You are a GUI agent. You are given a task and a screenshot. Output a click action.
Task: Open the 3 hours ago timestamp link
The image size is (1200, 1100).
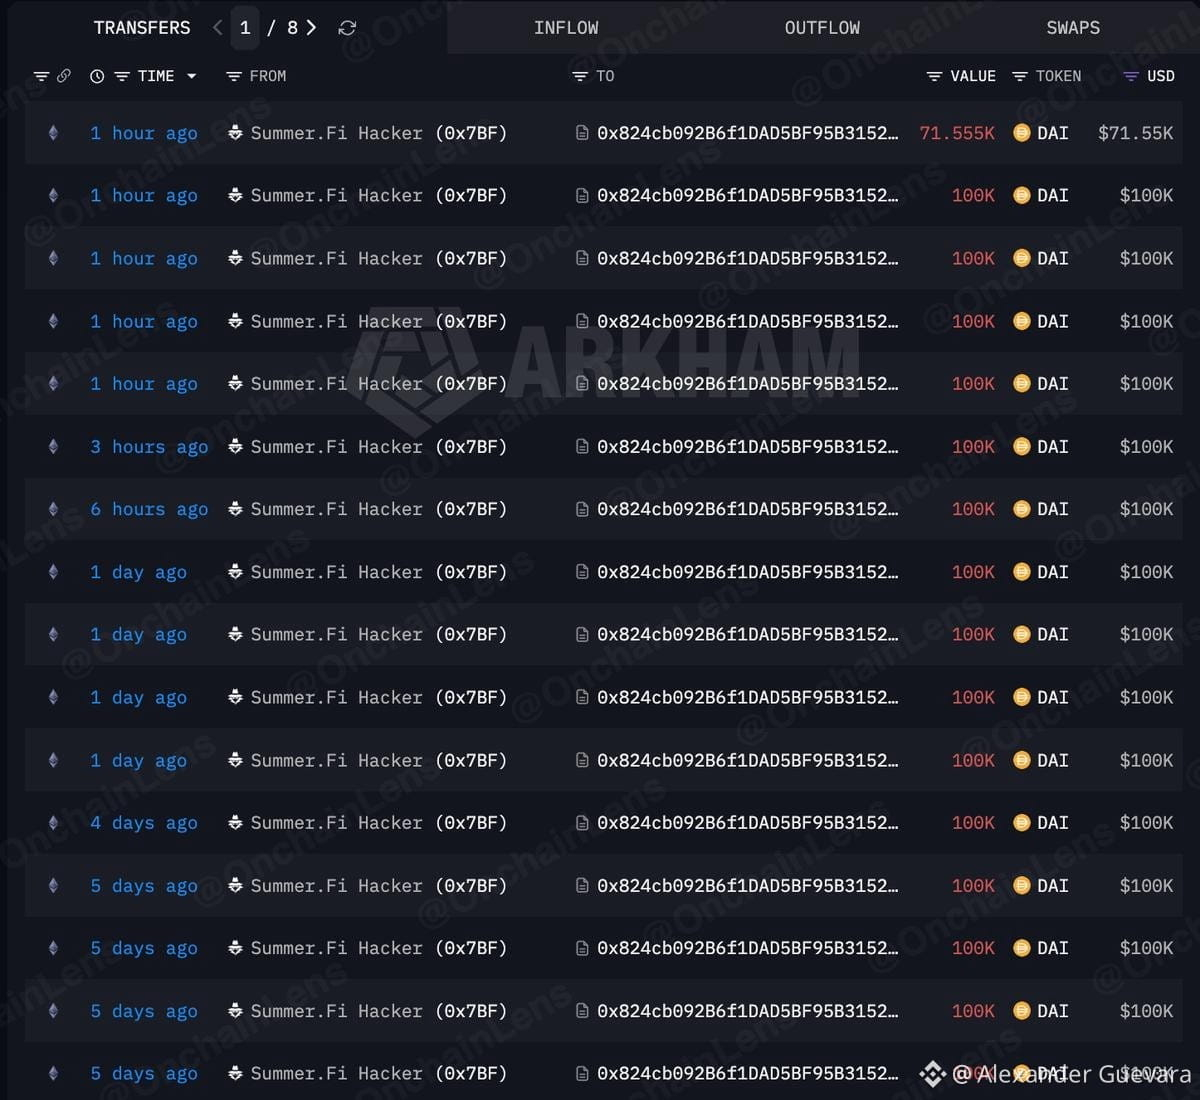(x=149, y=446)
